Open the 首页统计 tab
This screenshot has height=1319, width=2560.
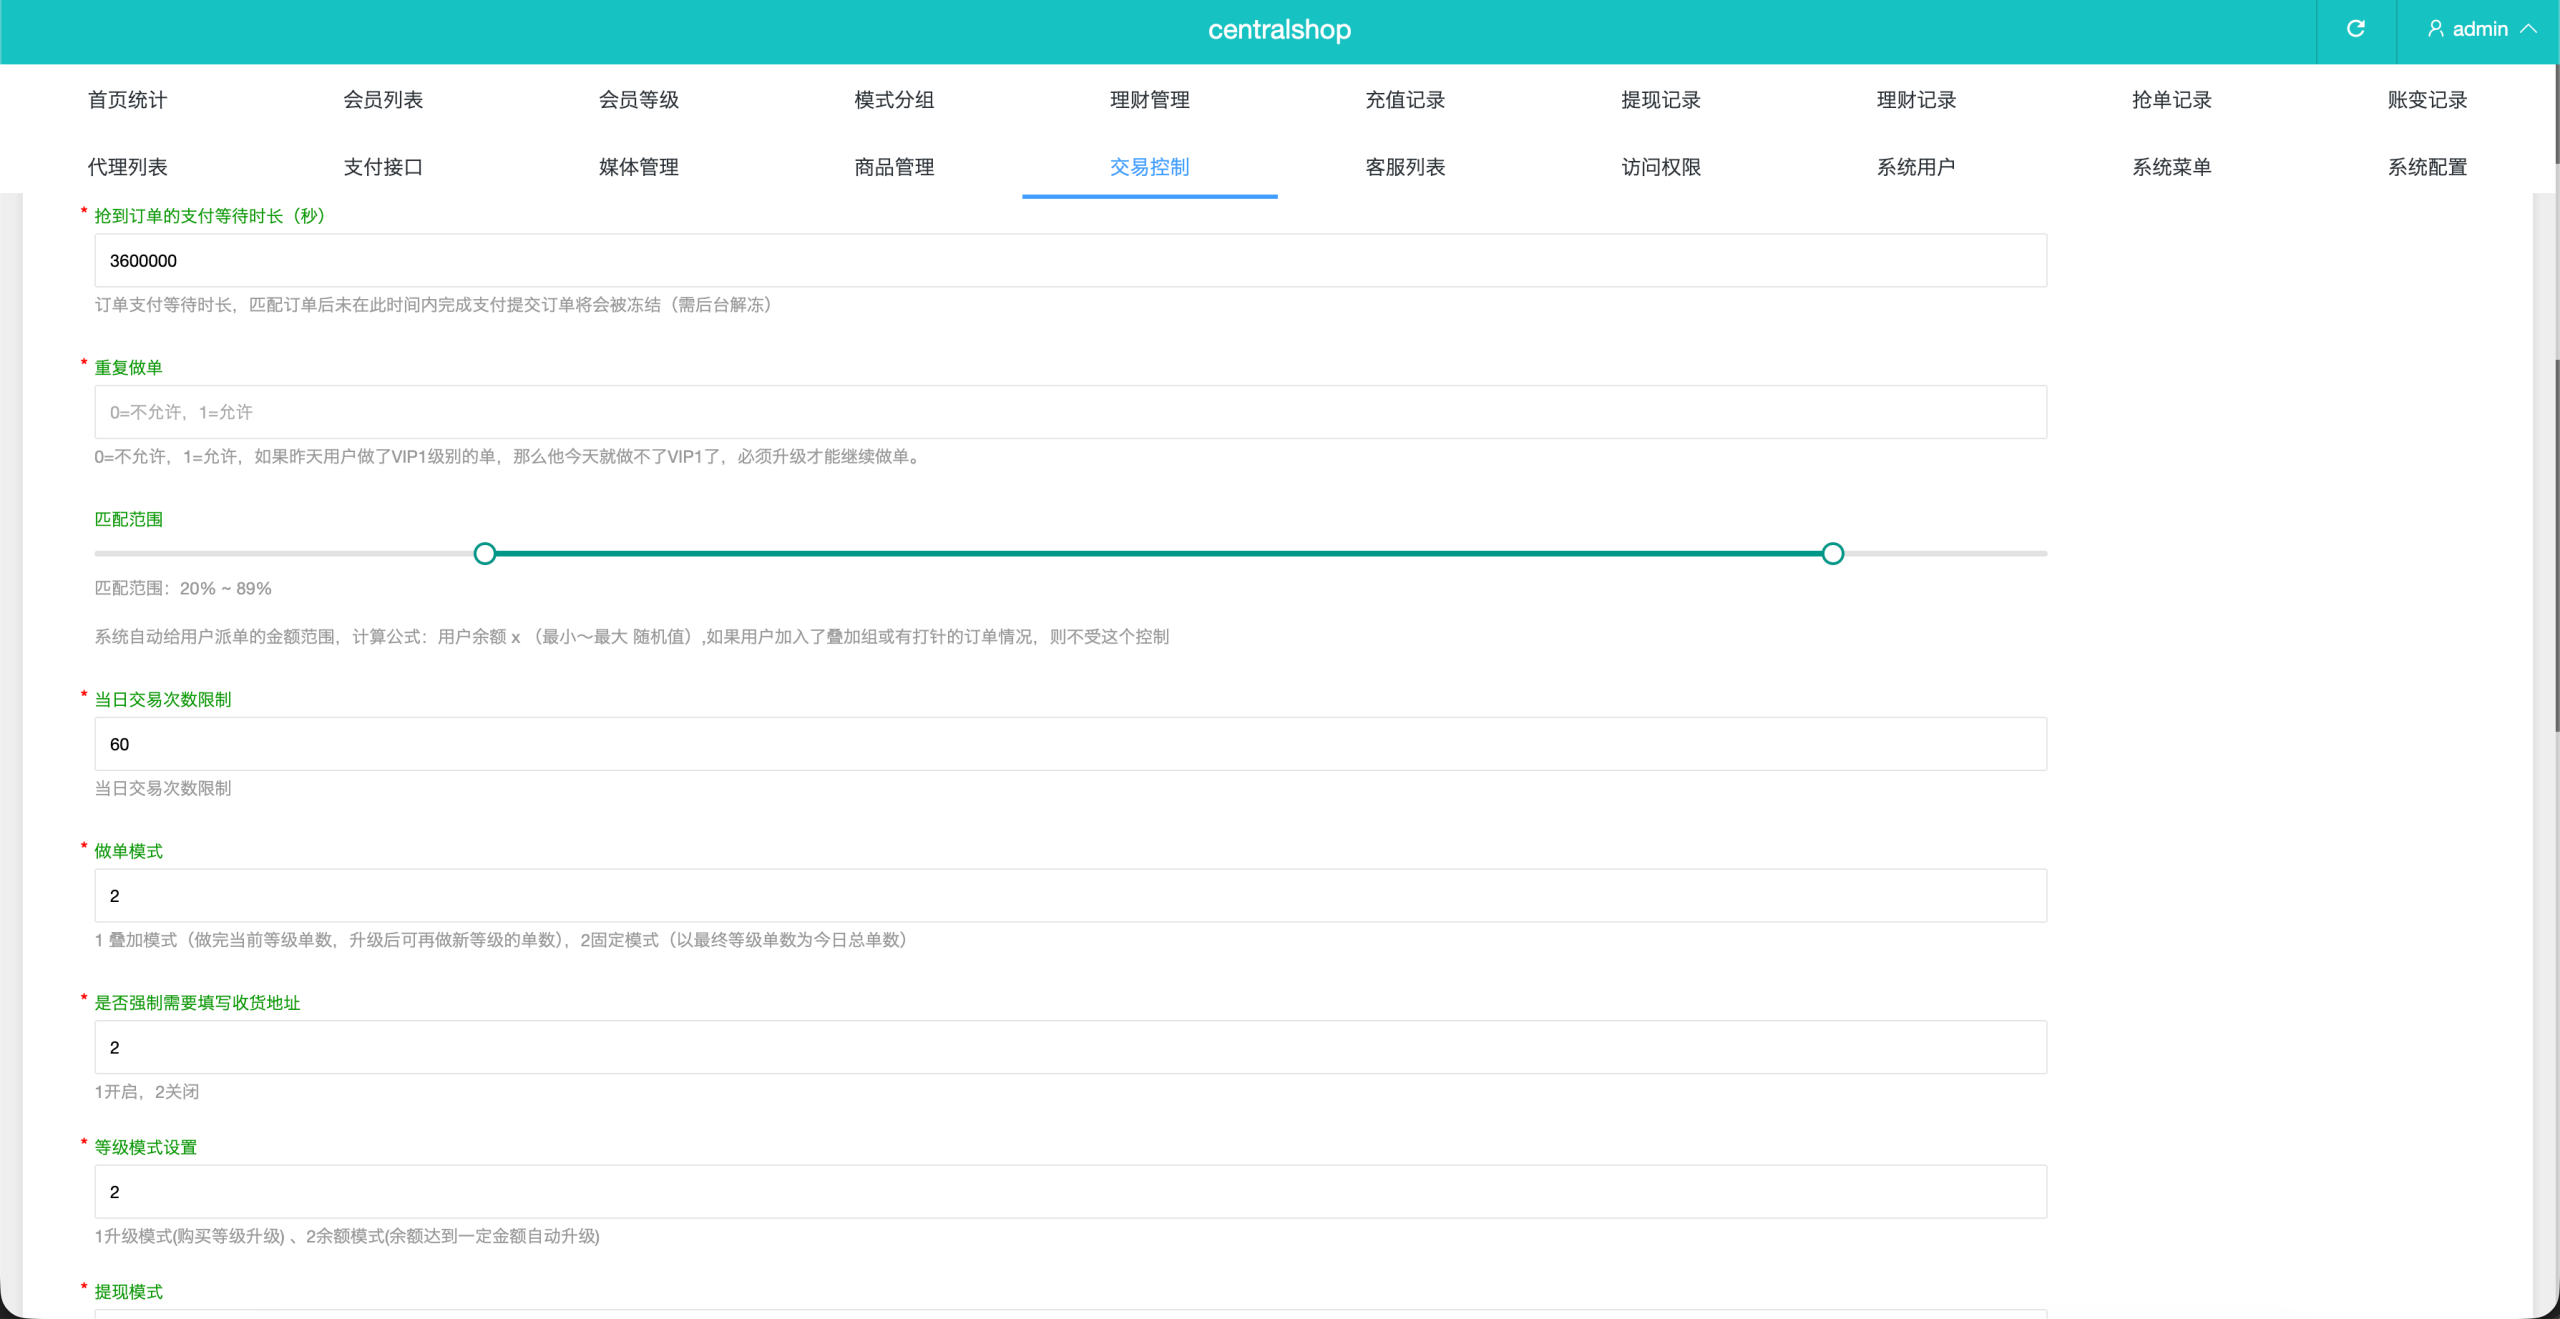(127, 100)
